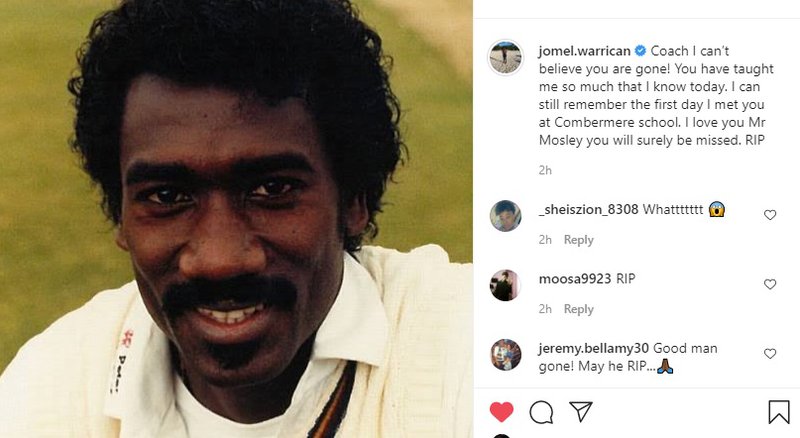Screen dimensions: 800x438
Task: Like the moosa9923 comment
Action: click(770, 285)
